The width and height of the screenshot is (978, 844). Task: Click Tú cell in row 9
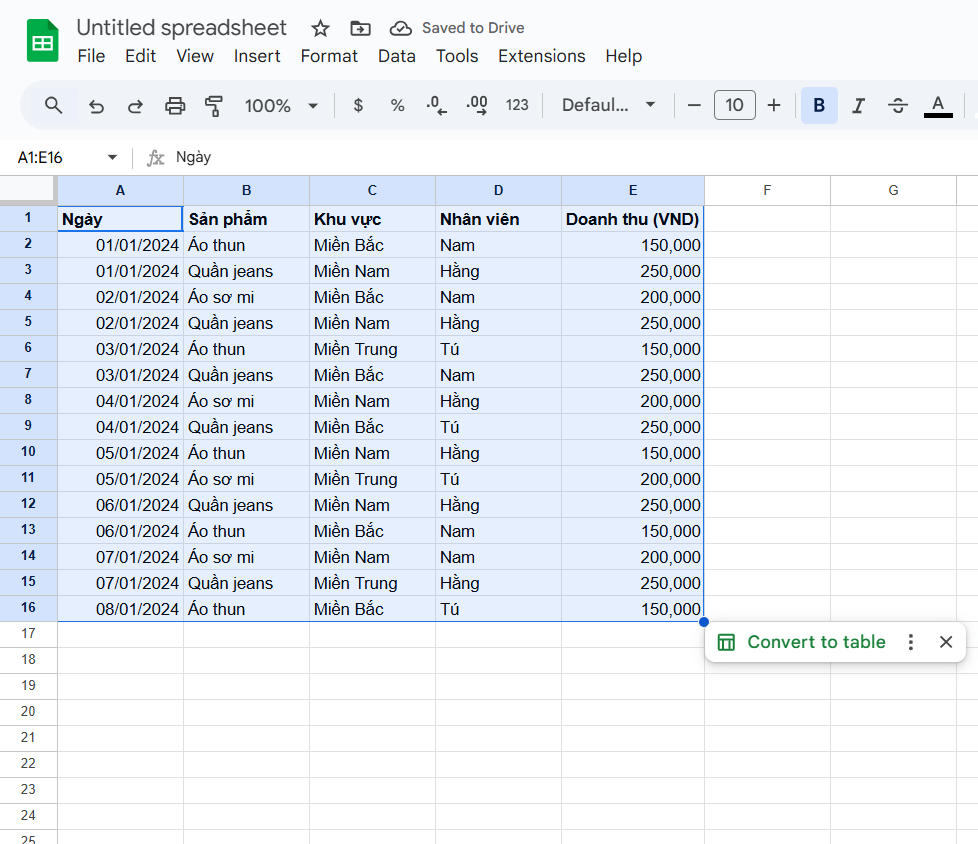(498, 427)
